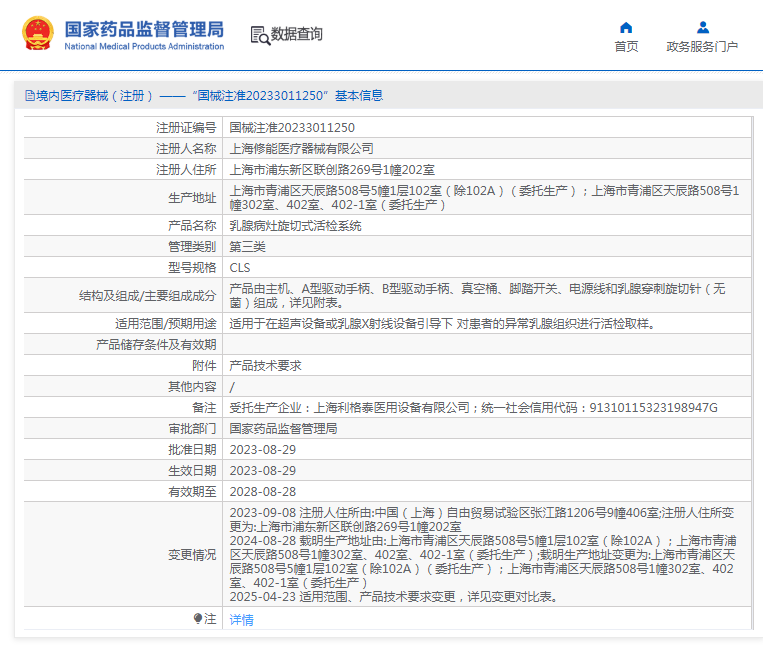Click the 数据查询 magnifier document icon
The image size is (763, 645).
(260, 35)
